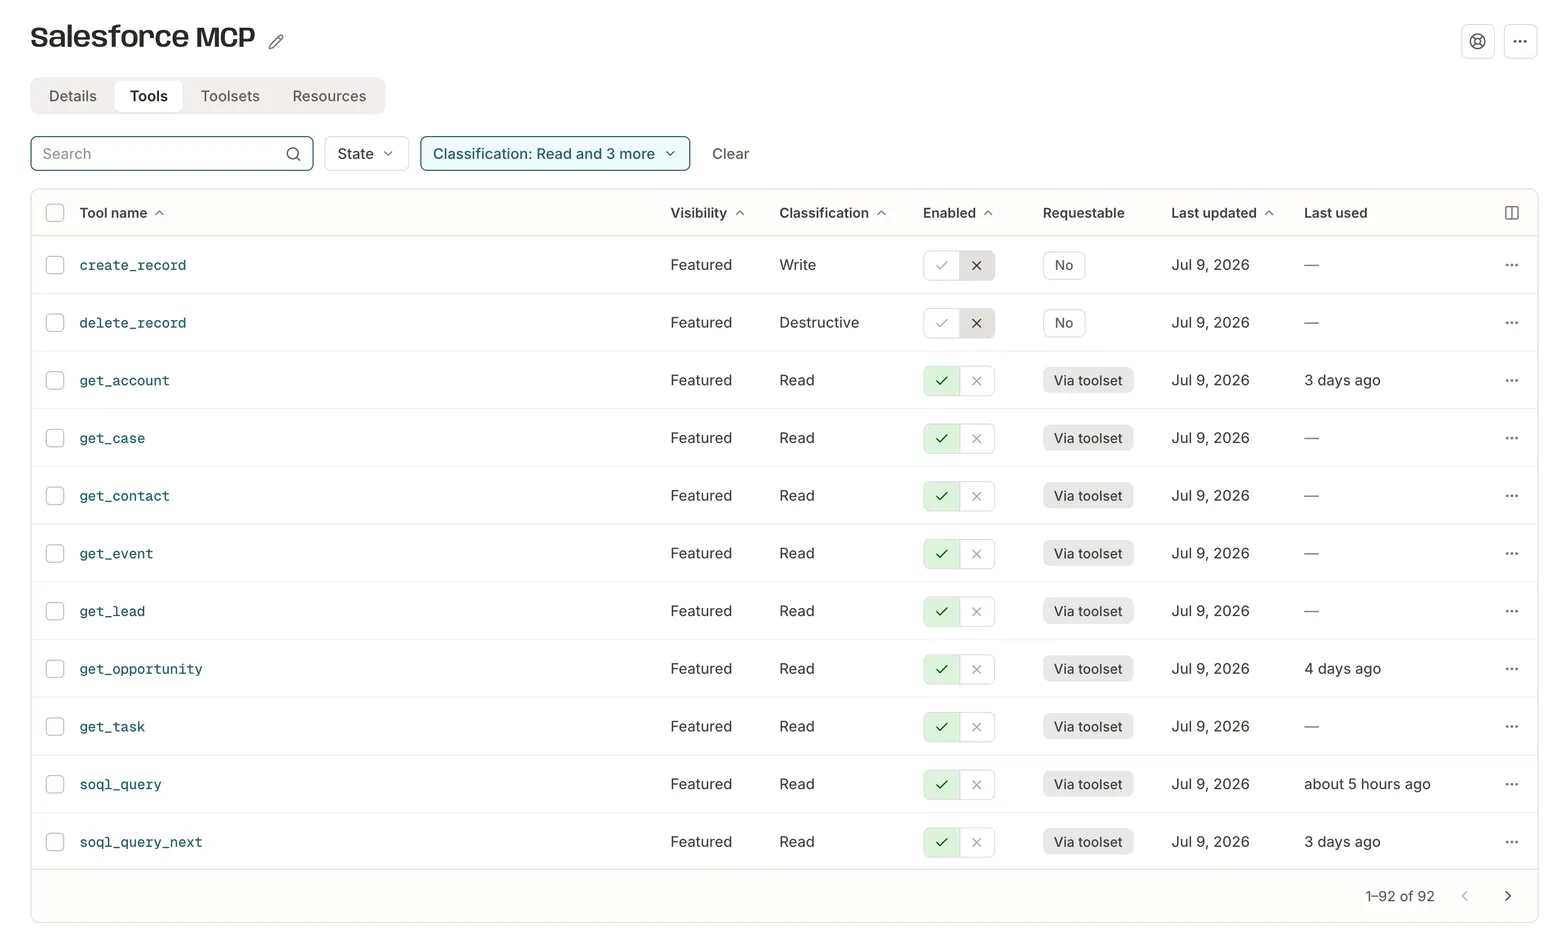
Task: Sort by Visibility column
Action: coord(707,213)
